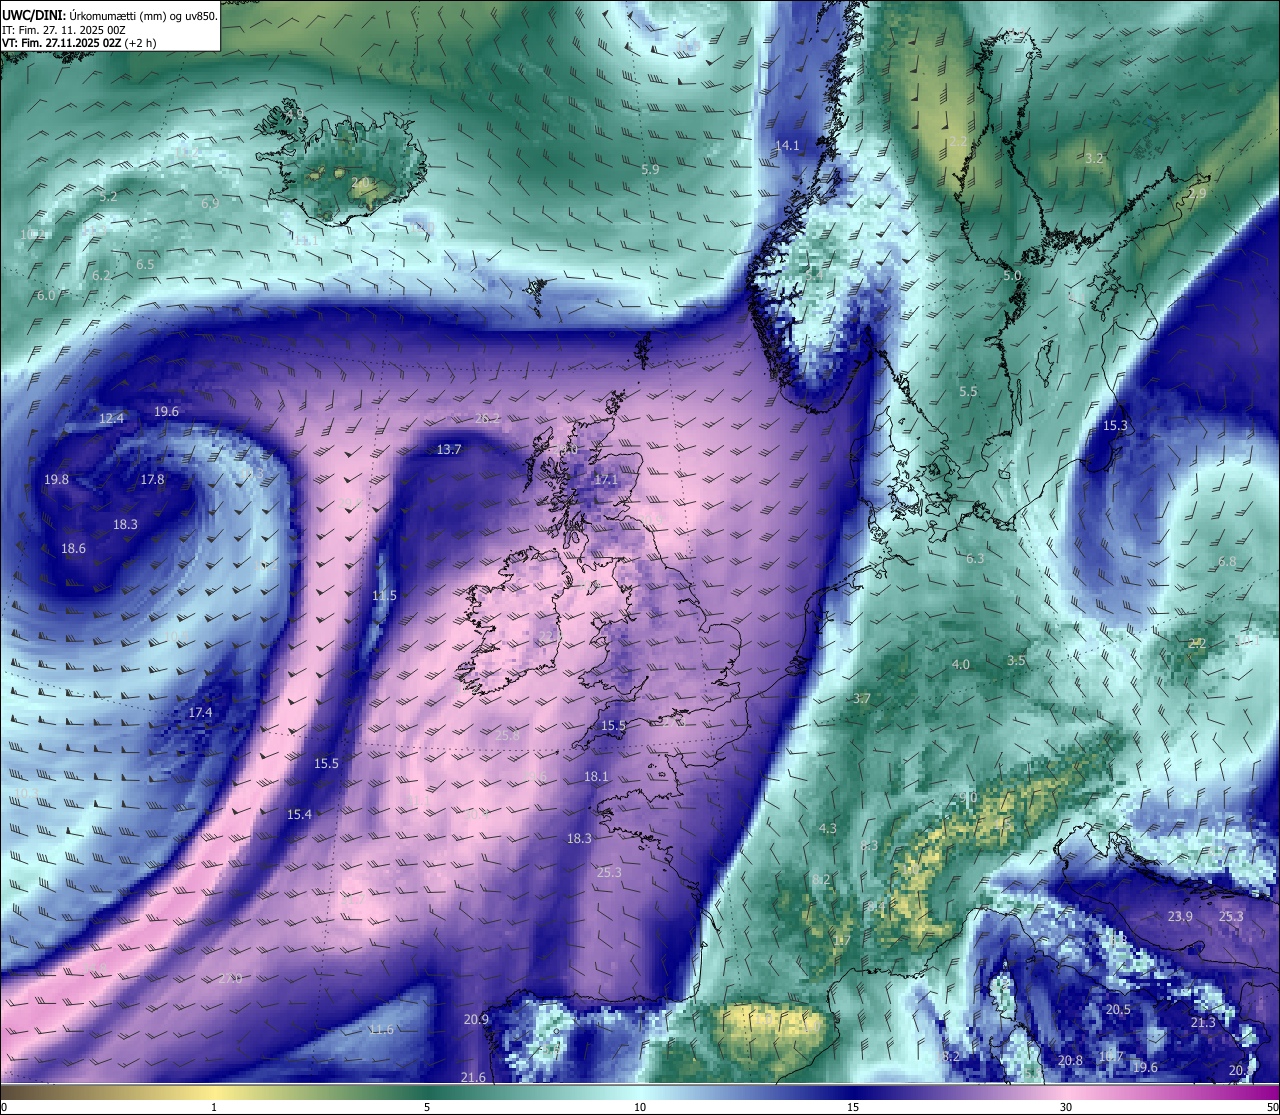
Task: Click the colorbar tick label 10
Action: coord(640,1107)
